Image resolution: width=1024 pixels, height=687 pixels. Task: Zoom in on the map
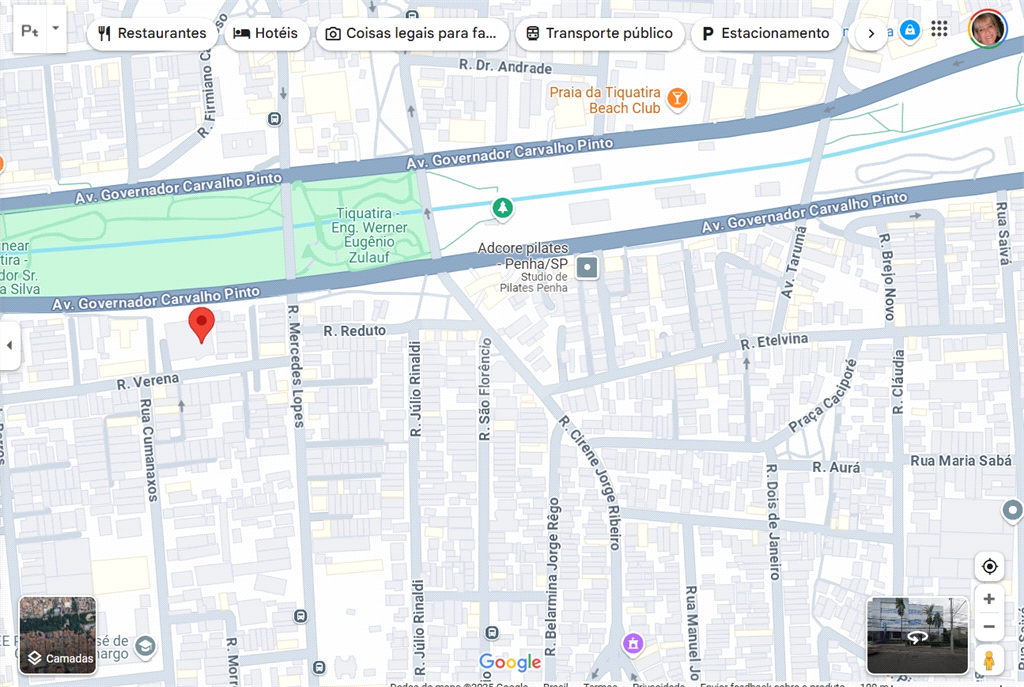coord(989,599)
